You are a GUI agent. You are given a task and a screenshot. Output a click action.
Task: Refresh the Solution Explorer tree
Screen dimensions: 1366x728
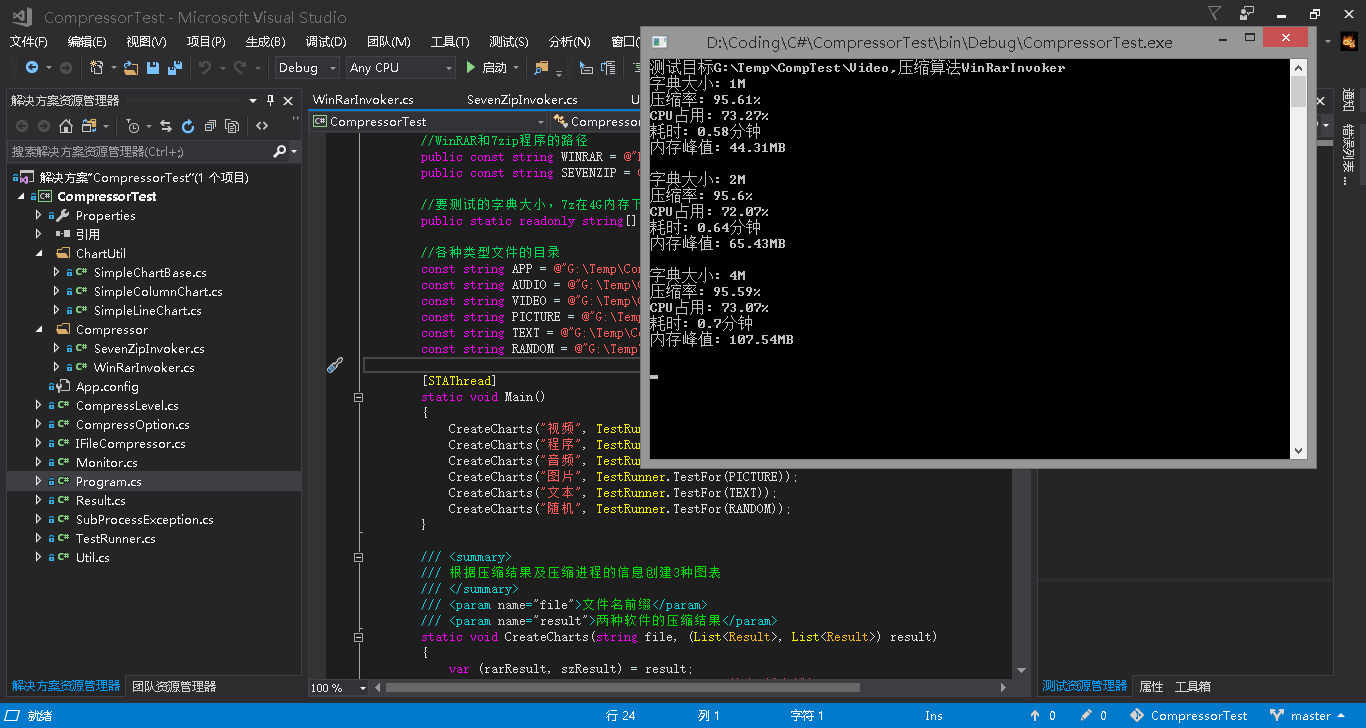click(187, 126)
